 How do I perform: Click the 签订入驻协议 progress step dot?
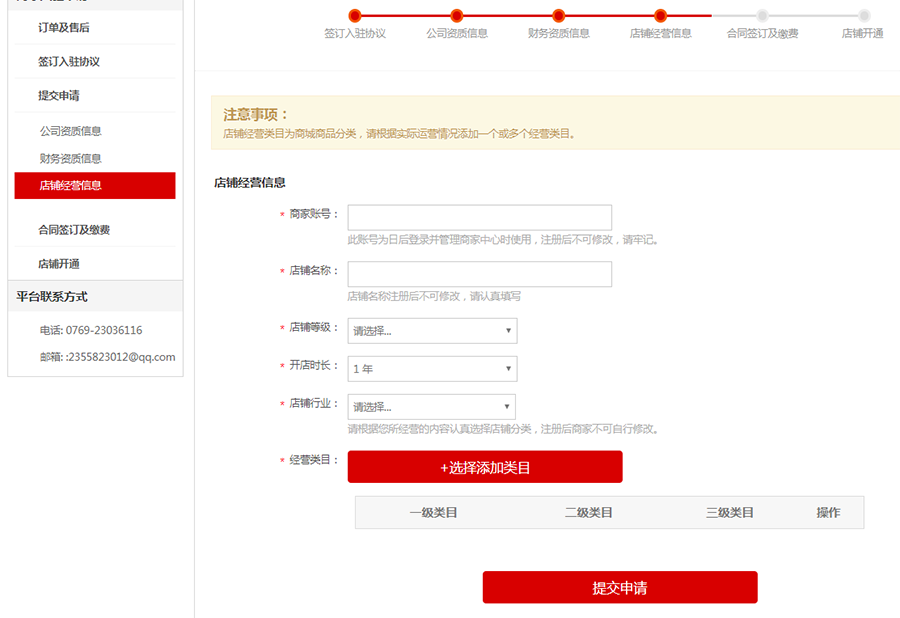(355, 15)
